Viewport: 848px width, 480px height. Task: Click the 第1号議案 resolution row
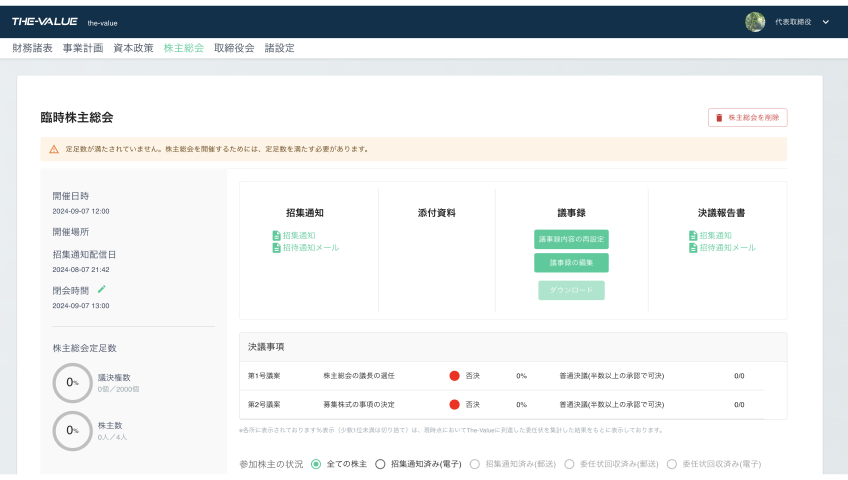coord(501,376)
